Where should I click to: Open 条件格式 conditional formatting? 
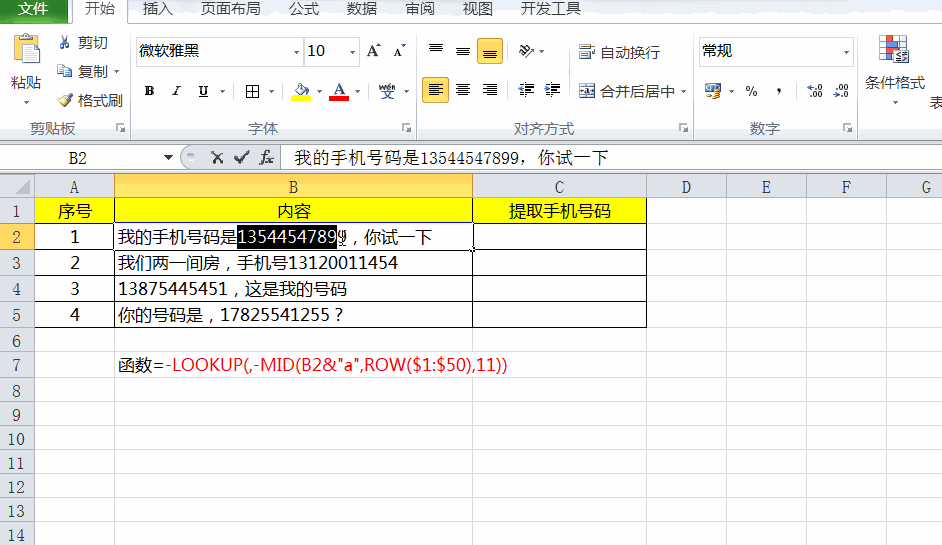point(895,69)
